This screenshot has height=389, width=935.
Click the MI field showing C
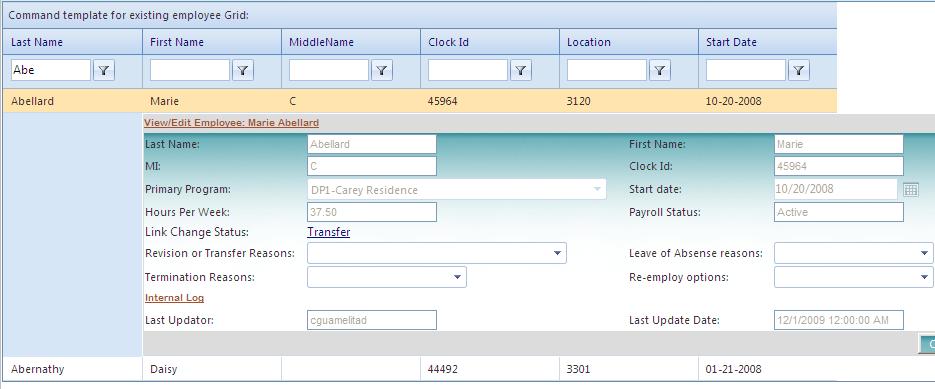pos(372,166)
